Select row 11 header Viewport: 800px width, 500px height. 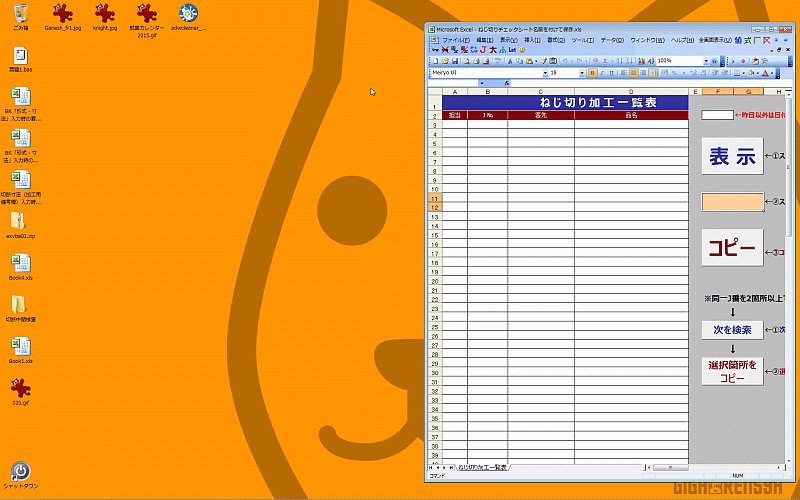[435, 198]
